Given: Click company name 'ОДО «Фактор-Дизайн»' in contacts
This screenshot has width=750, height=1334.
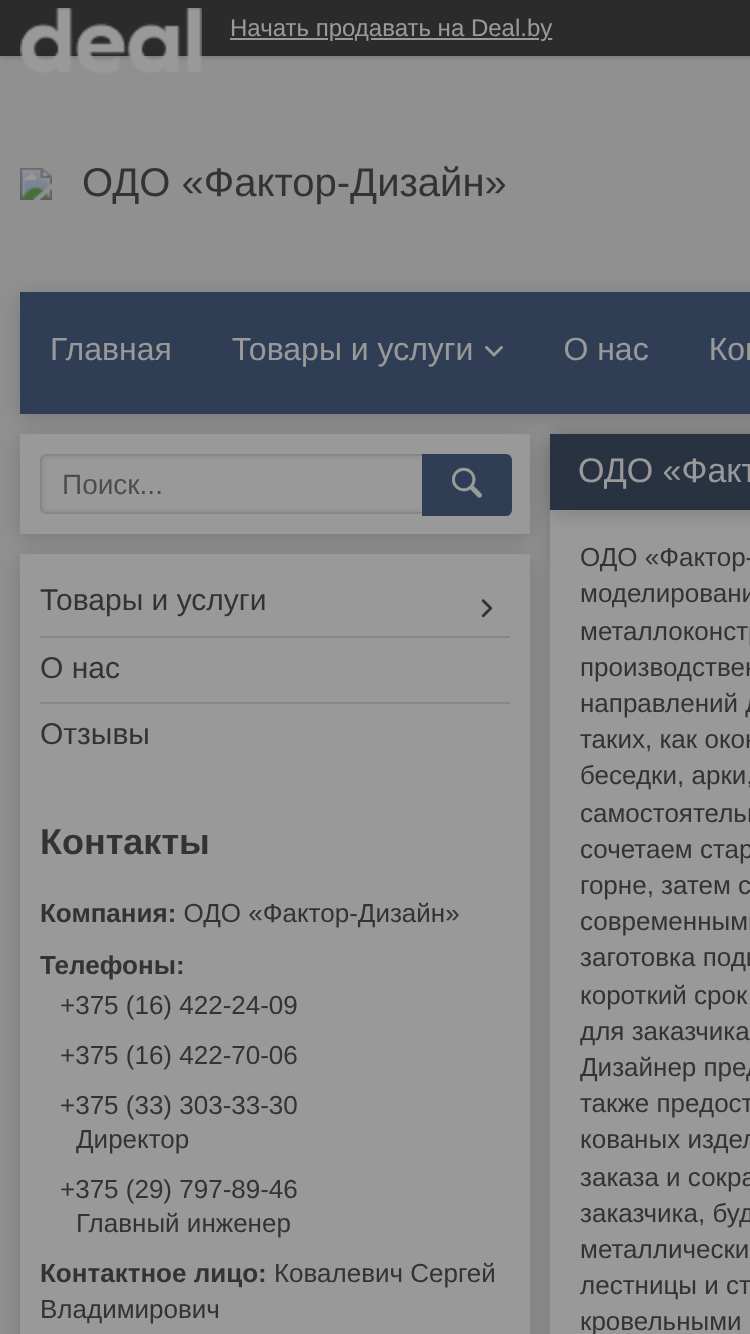Looking at the screenshot, I should click(x=321, y=914).
